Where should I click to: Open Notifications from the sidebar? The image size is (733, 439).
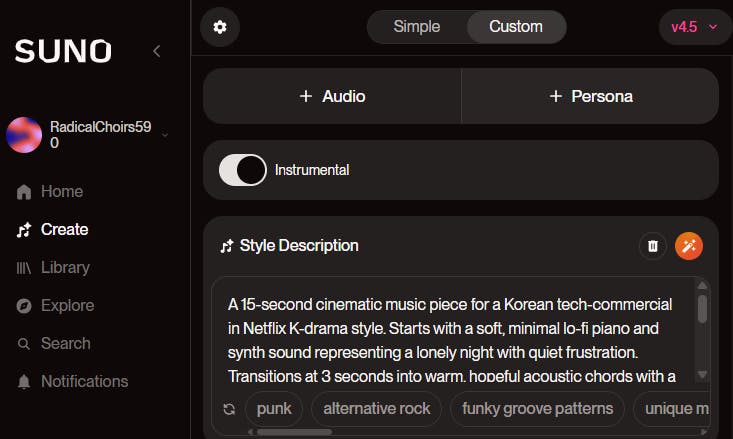coord(84,381)
